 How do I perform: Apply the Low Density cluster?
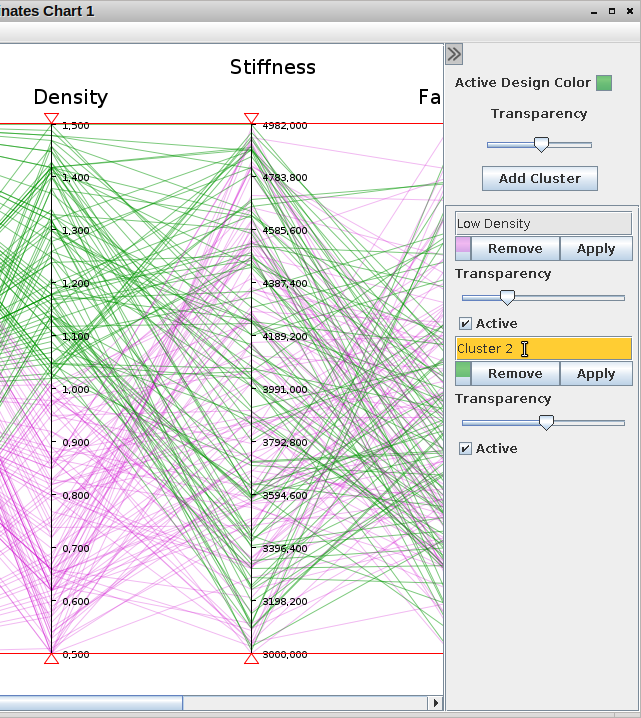(x=596, y=248)
